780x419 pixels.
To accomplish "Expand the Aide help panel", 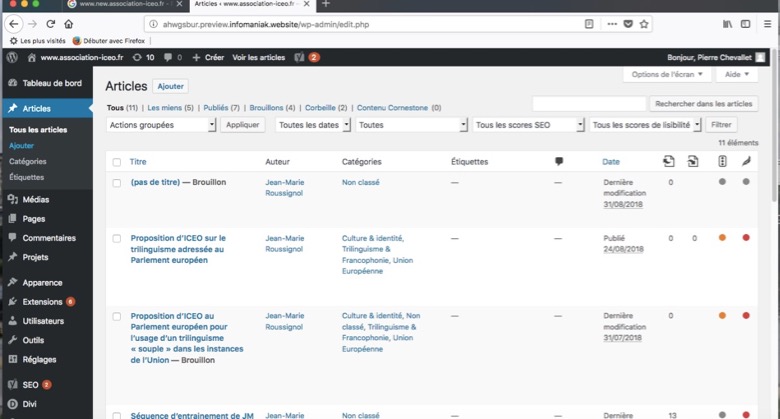I will (737, 75).
